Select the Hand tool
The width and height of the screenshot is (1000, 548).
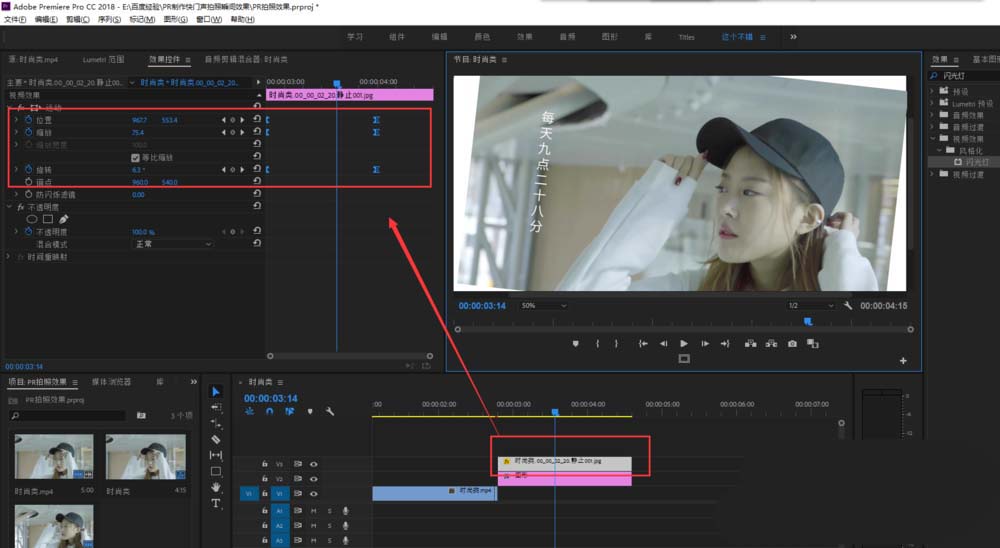click(216, 487)
